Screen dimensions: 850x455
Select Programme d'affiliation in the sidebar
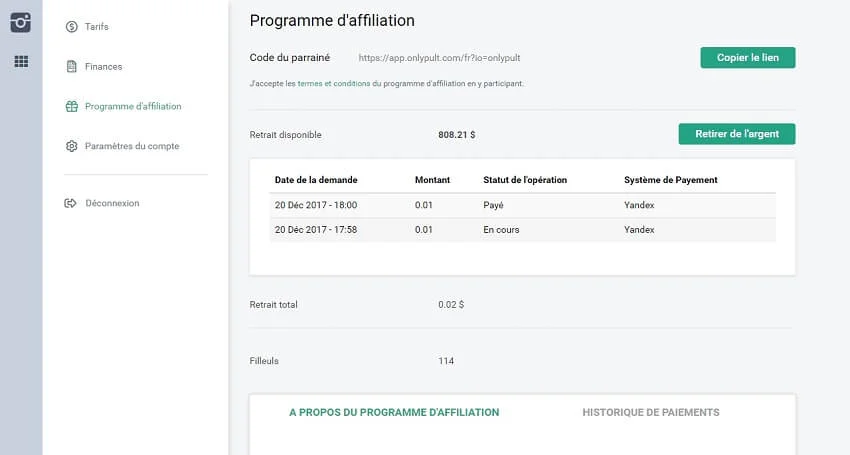point(133,106)
